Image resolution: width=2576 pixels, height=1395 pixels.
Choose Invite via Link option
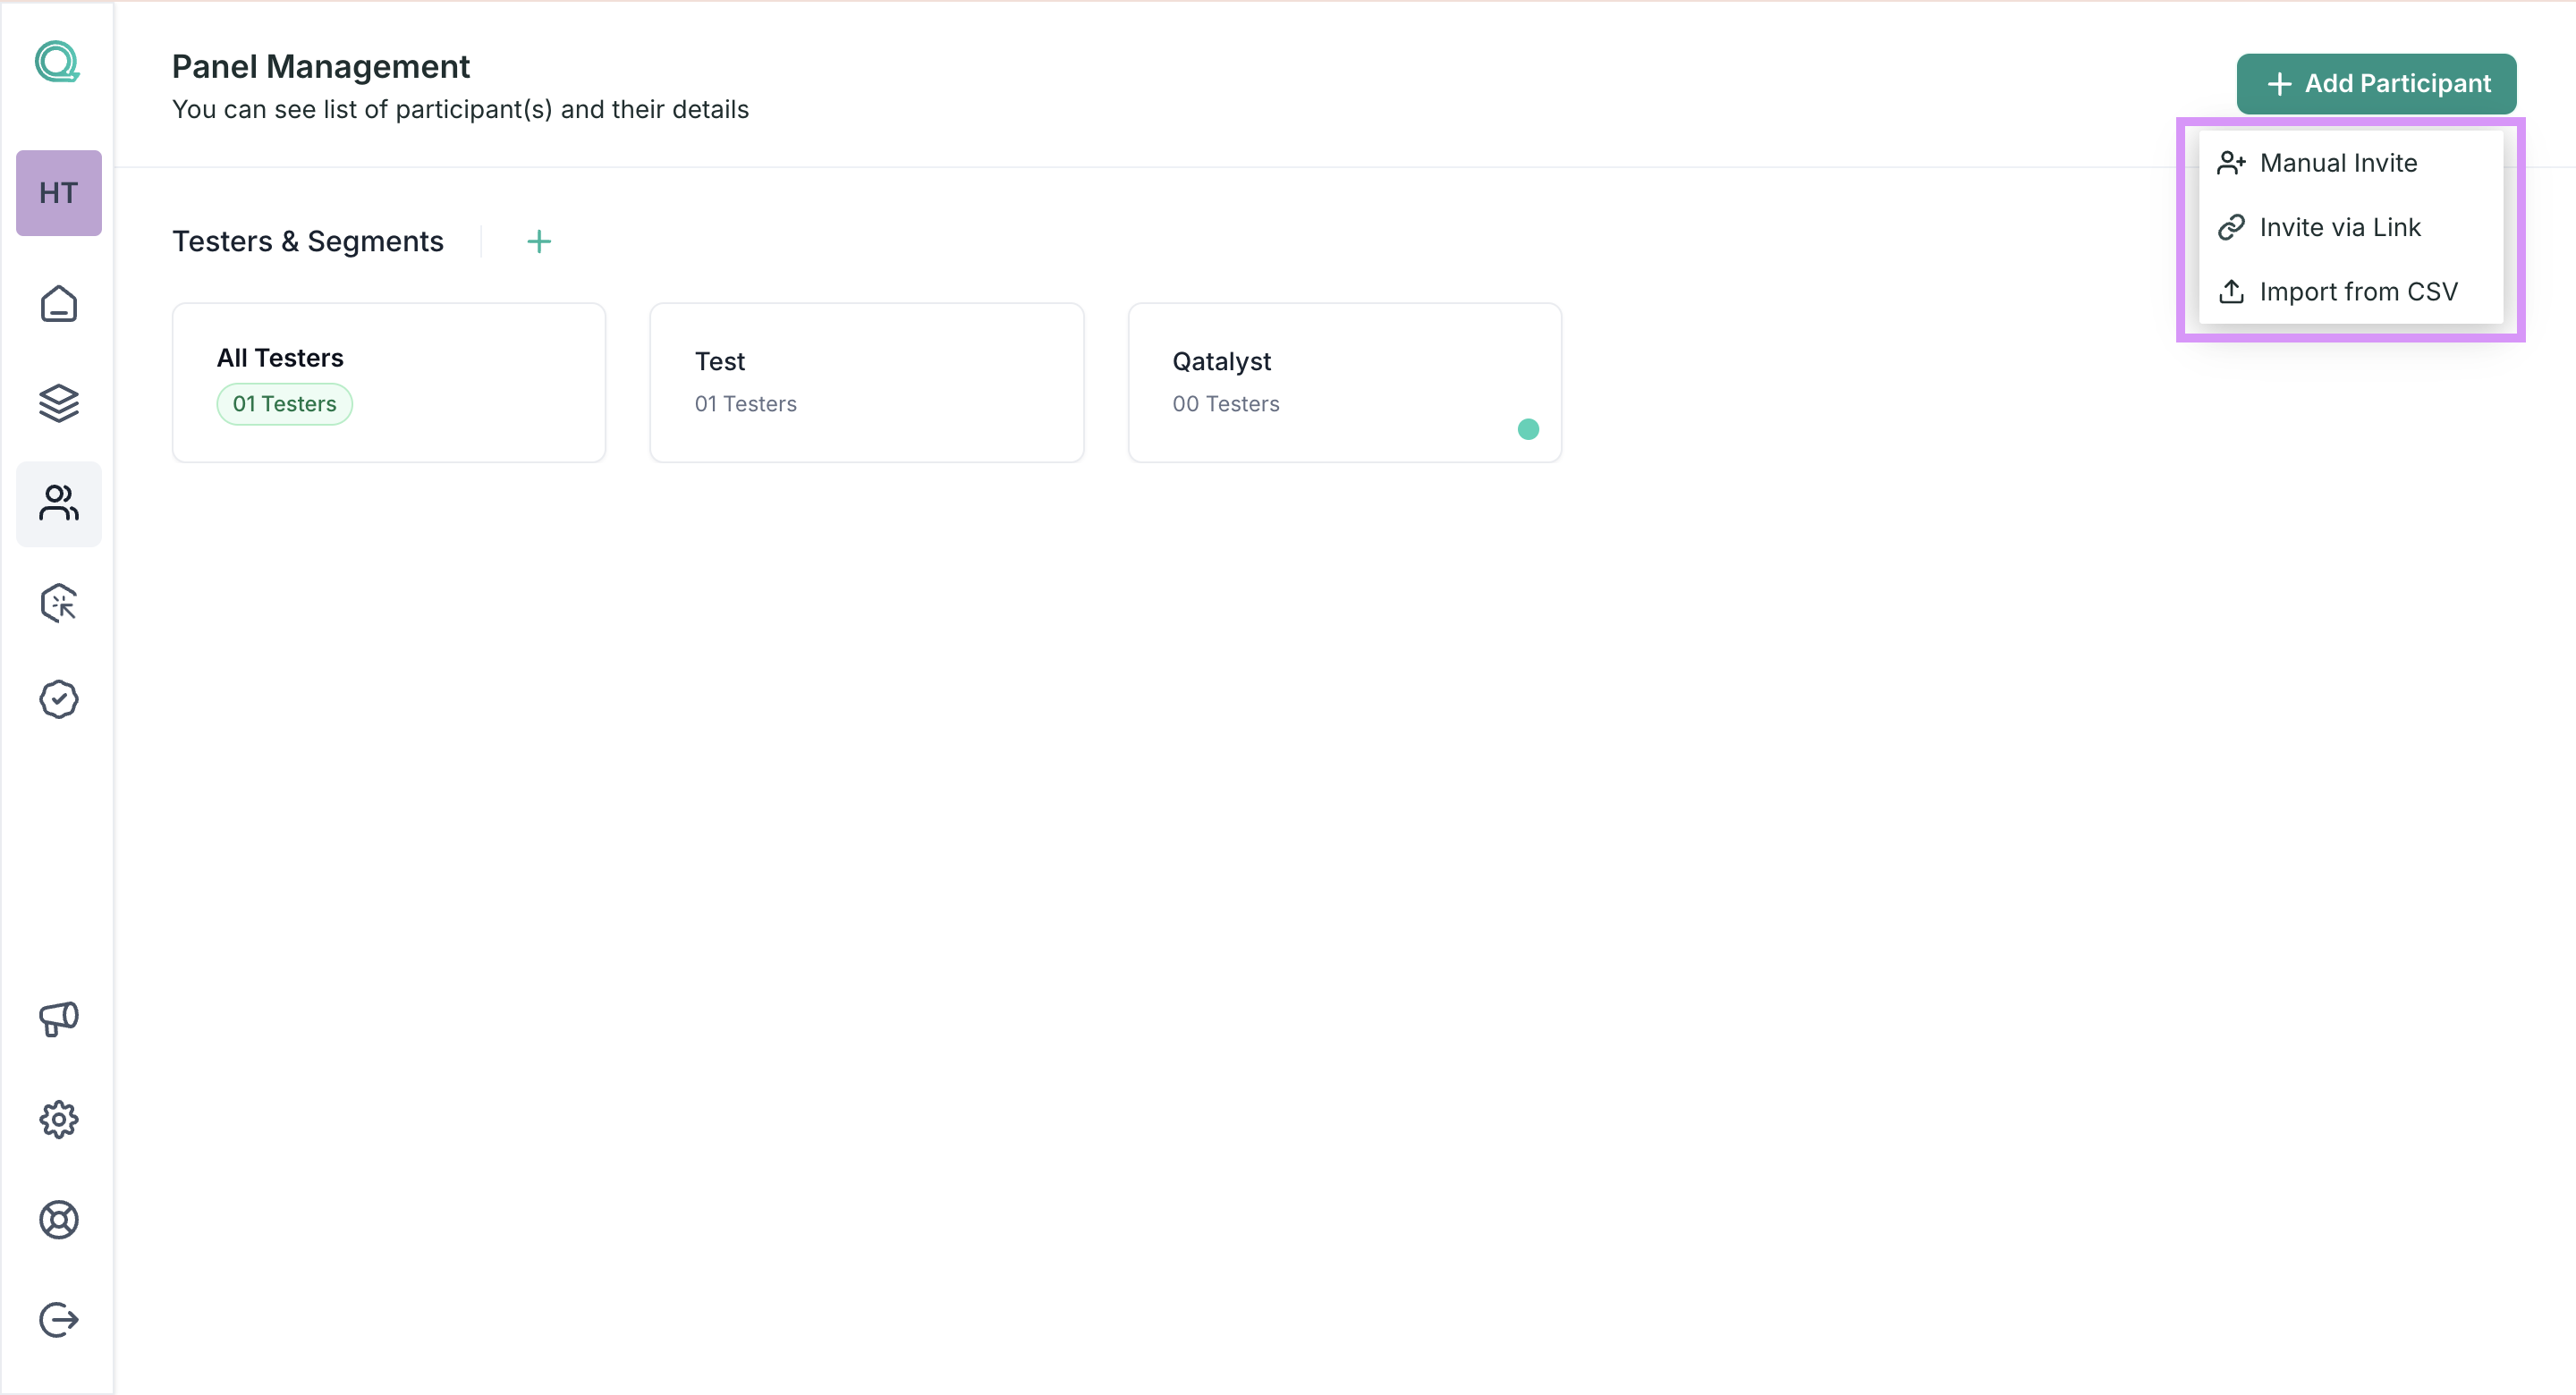[x=2351, y=227]
